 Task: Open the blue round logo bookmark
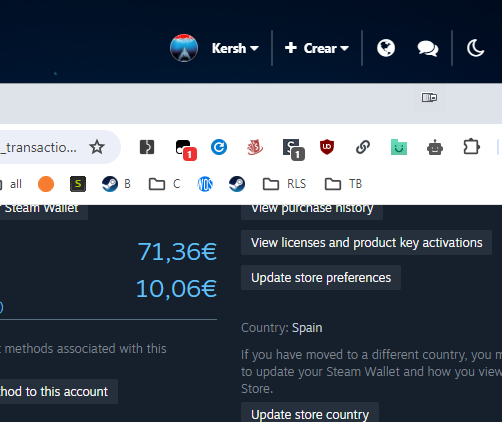point(205,184)
